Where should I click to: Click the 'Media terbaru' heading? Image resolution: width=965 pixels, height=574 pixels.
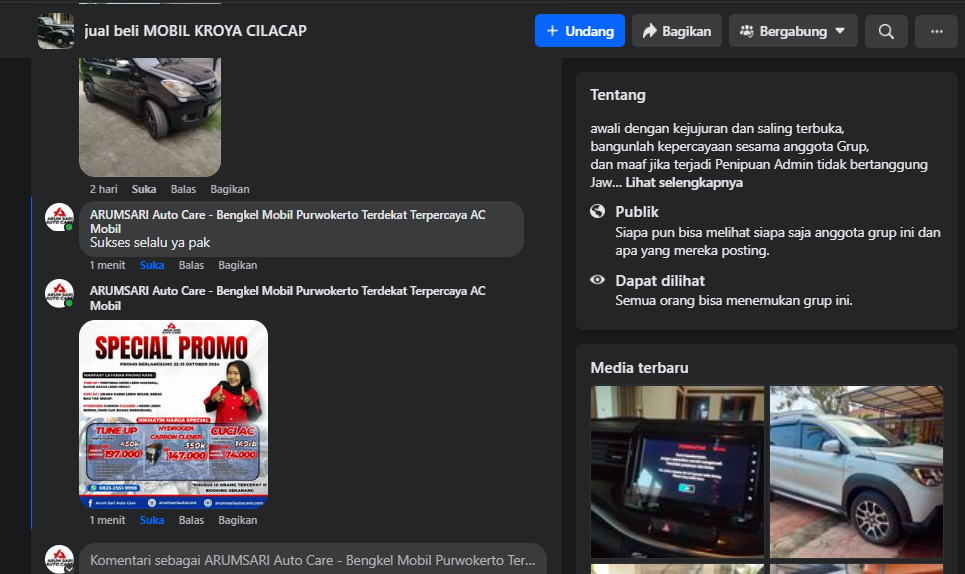point(639,367)
